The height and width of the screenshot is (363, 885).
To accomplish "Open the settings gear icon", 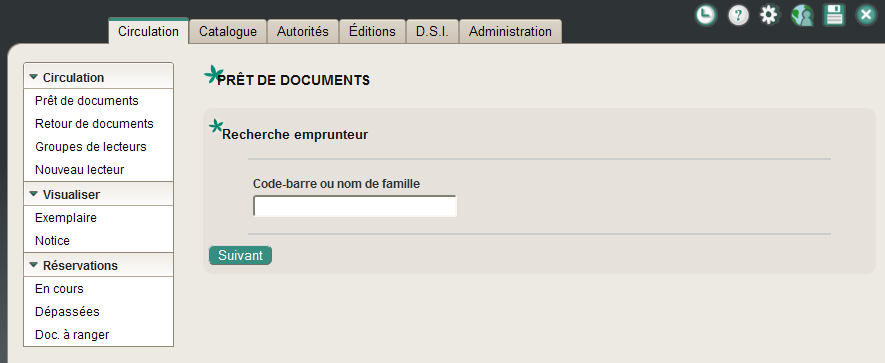I will 769,15.
